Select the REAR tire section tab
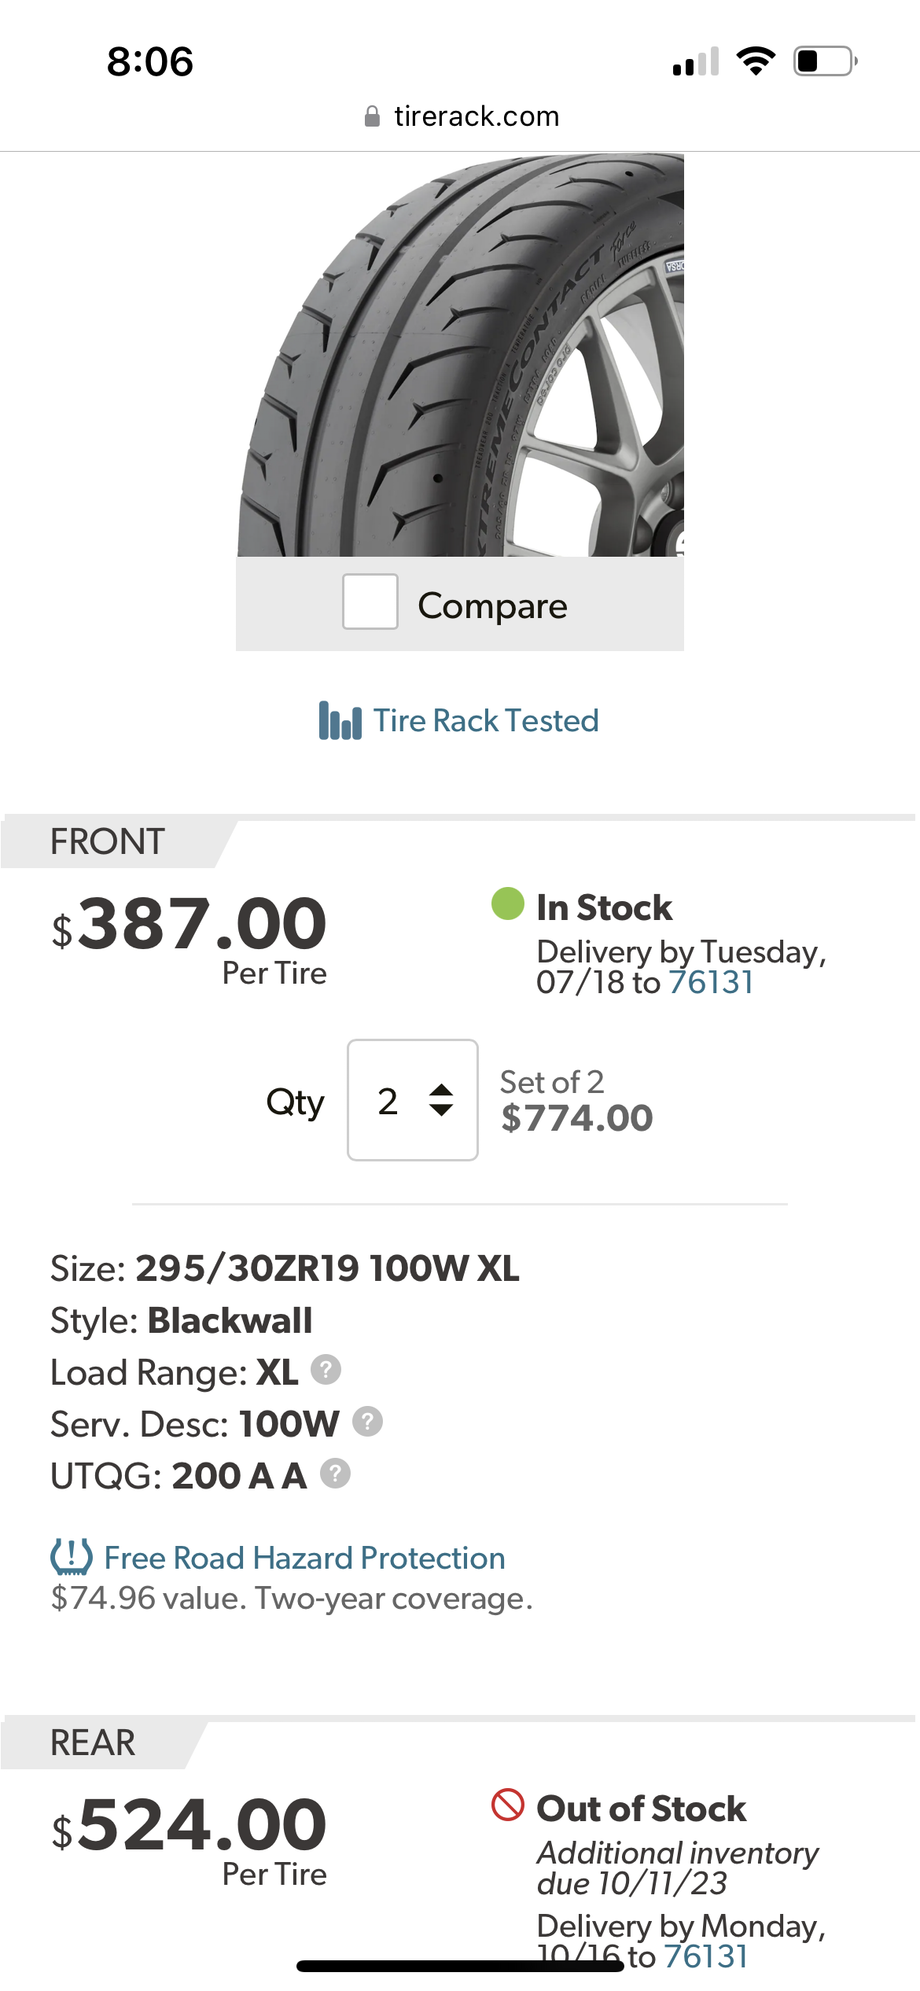This screenshot has width=920, height=1991. 93,1743
